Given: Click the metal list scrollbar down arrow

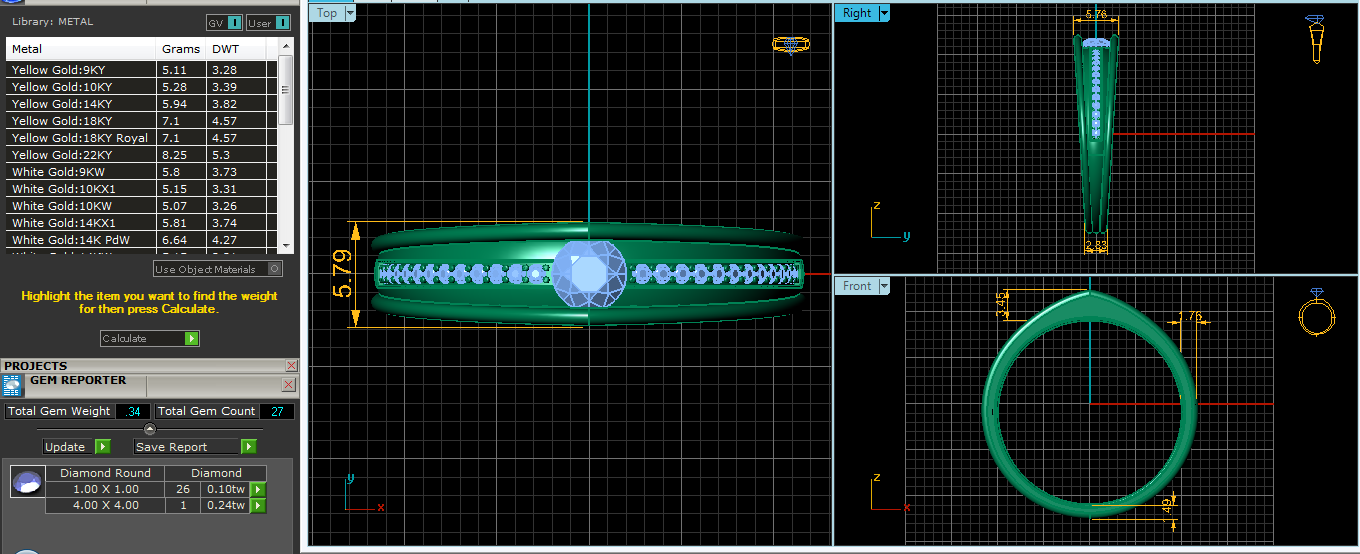Looking at the screenshot, I should [x=286, y=245].
